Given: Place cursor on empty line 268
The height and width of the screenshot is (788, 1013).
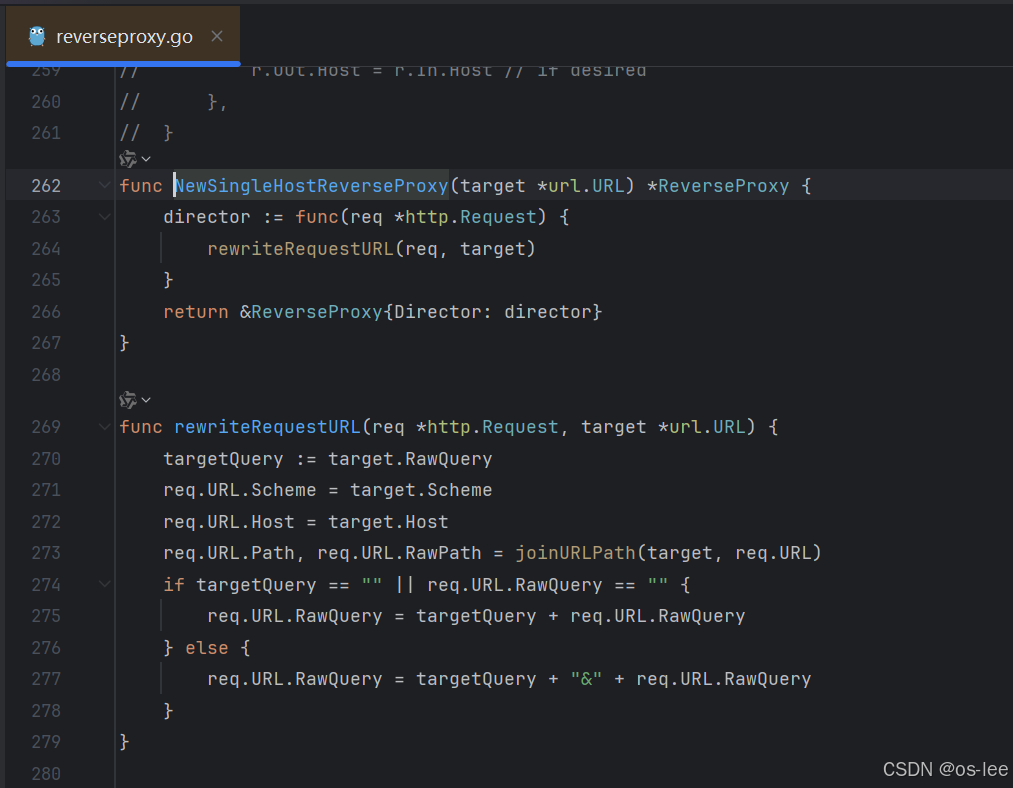Looking at the screenshot, I should coord(400,375).
